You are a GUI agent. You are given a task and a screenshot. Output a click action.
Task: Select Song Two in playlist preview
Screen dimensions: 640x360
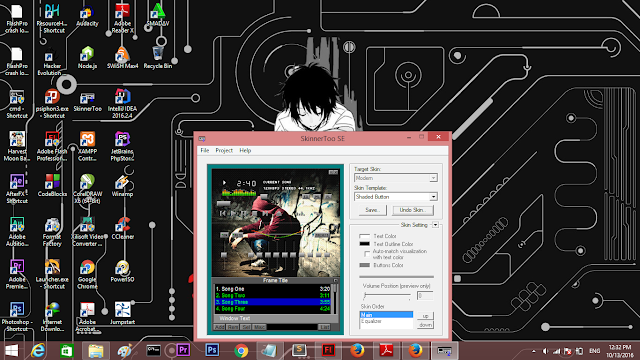pyautogui.click(x=273, y=295)
